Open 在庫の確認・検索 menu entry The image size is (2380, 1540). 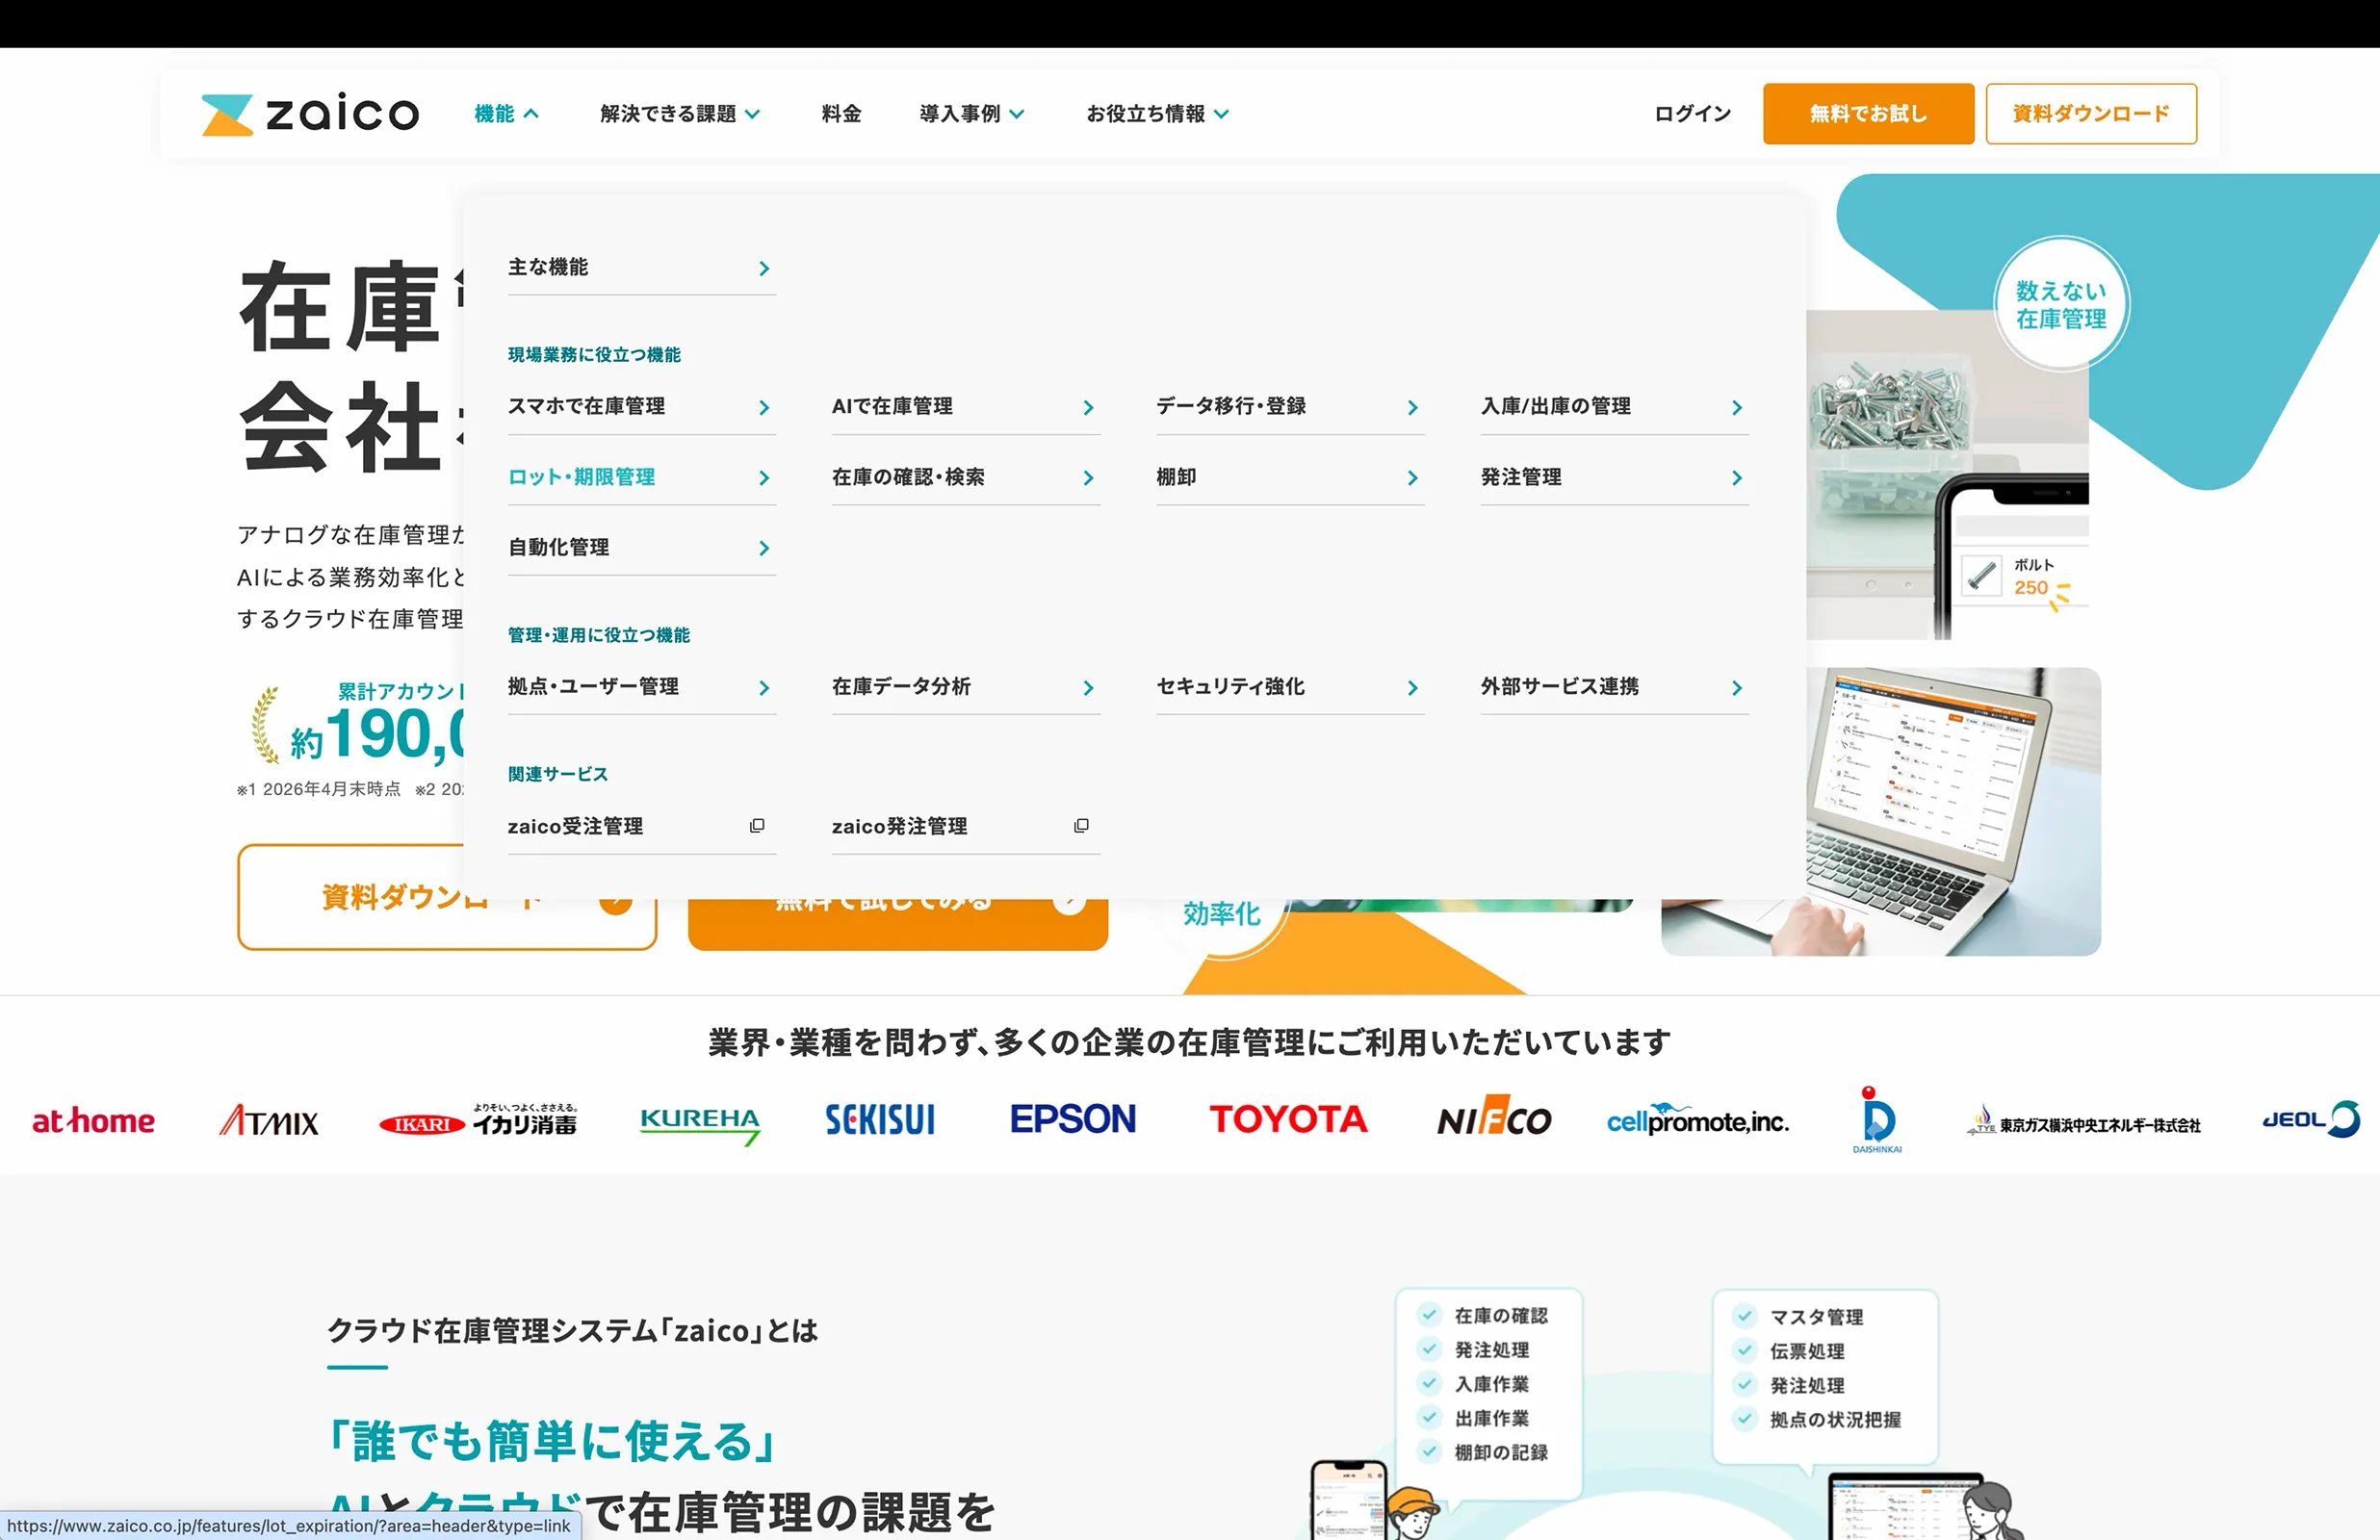(x=966, y=478)
